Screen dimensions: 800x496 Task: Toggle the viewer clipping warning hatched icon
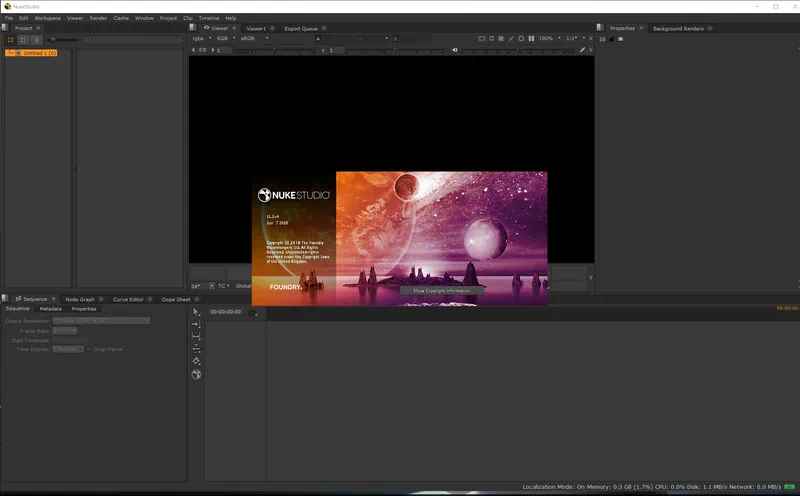click(501, 38)
